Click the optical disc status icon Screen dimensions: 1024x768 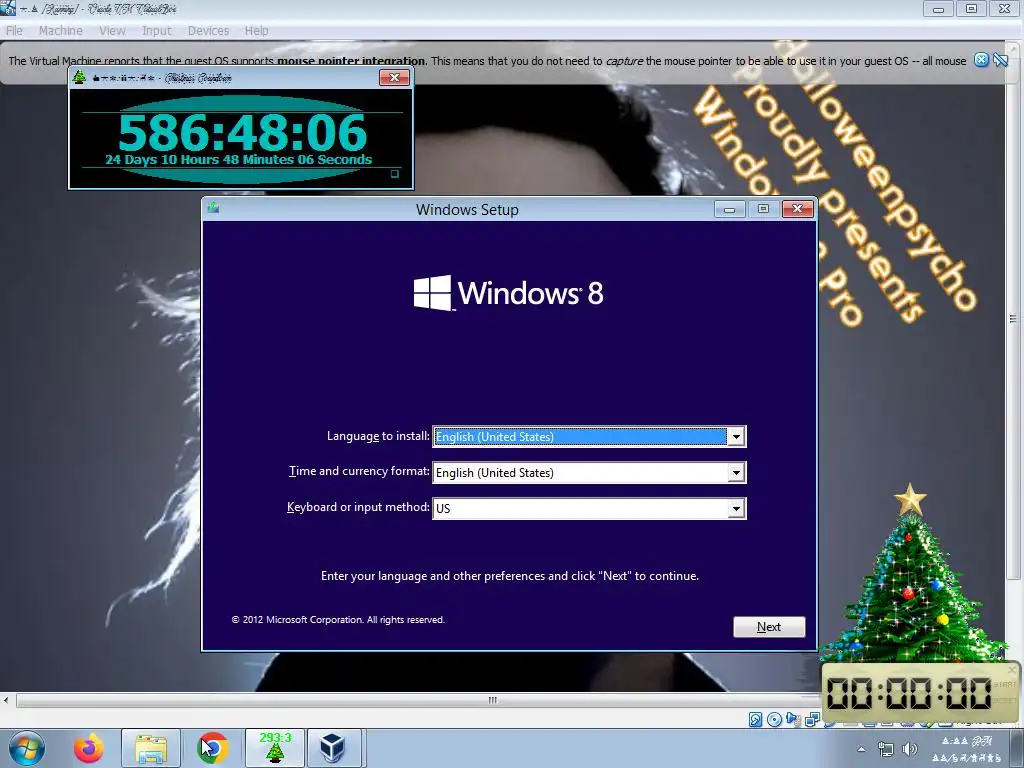pyautogui.click(x=775, y=720)
